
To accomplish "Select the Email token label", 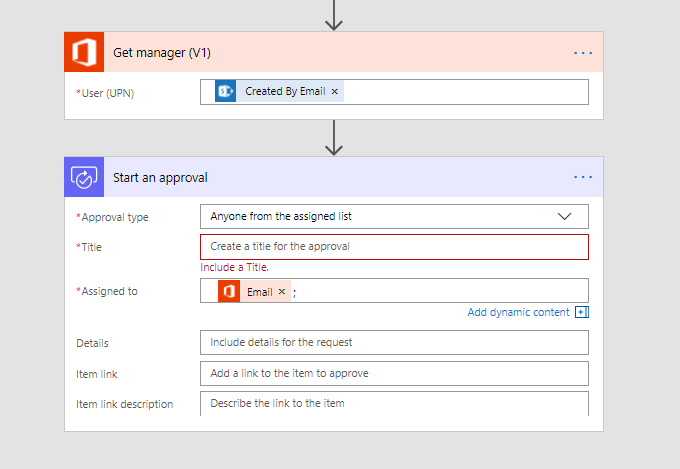I will pos(260,292).
